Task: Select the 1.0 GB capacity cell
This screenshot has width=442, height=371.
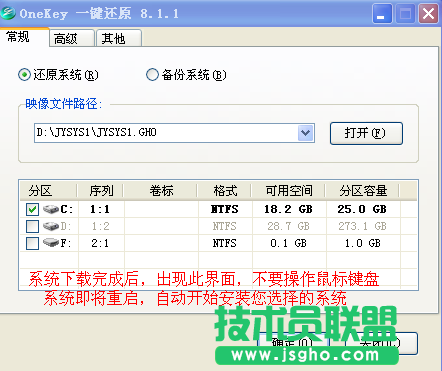Action: click(362, 243)
